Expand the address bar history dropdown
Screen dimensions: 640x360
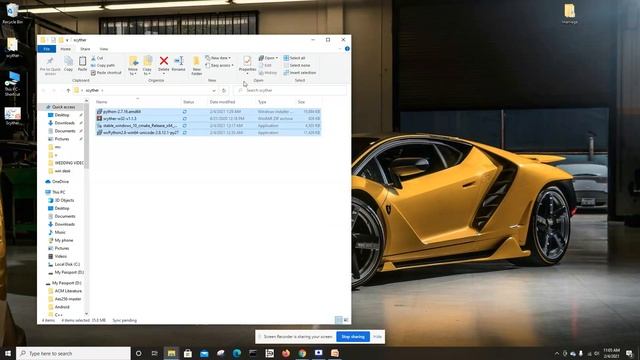213,90
